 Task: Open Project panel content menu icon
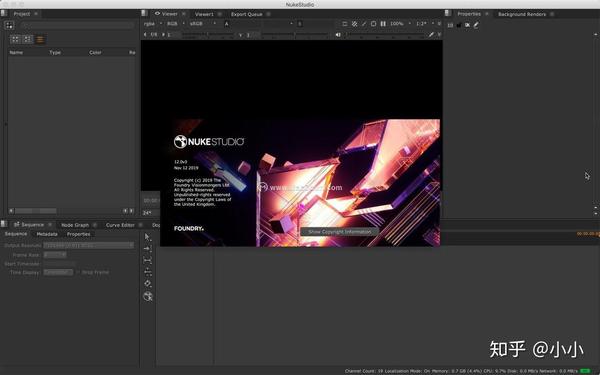[4, 13]
